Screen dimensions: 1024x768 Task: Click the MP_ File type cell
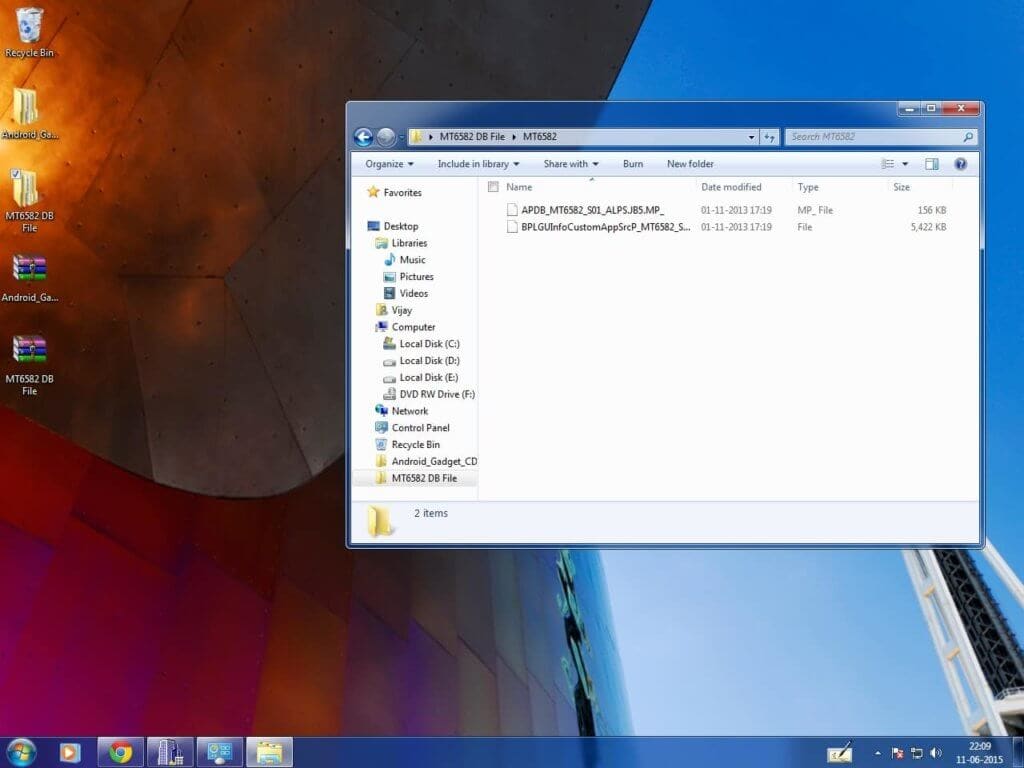815,210
